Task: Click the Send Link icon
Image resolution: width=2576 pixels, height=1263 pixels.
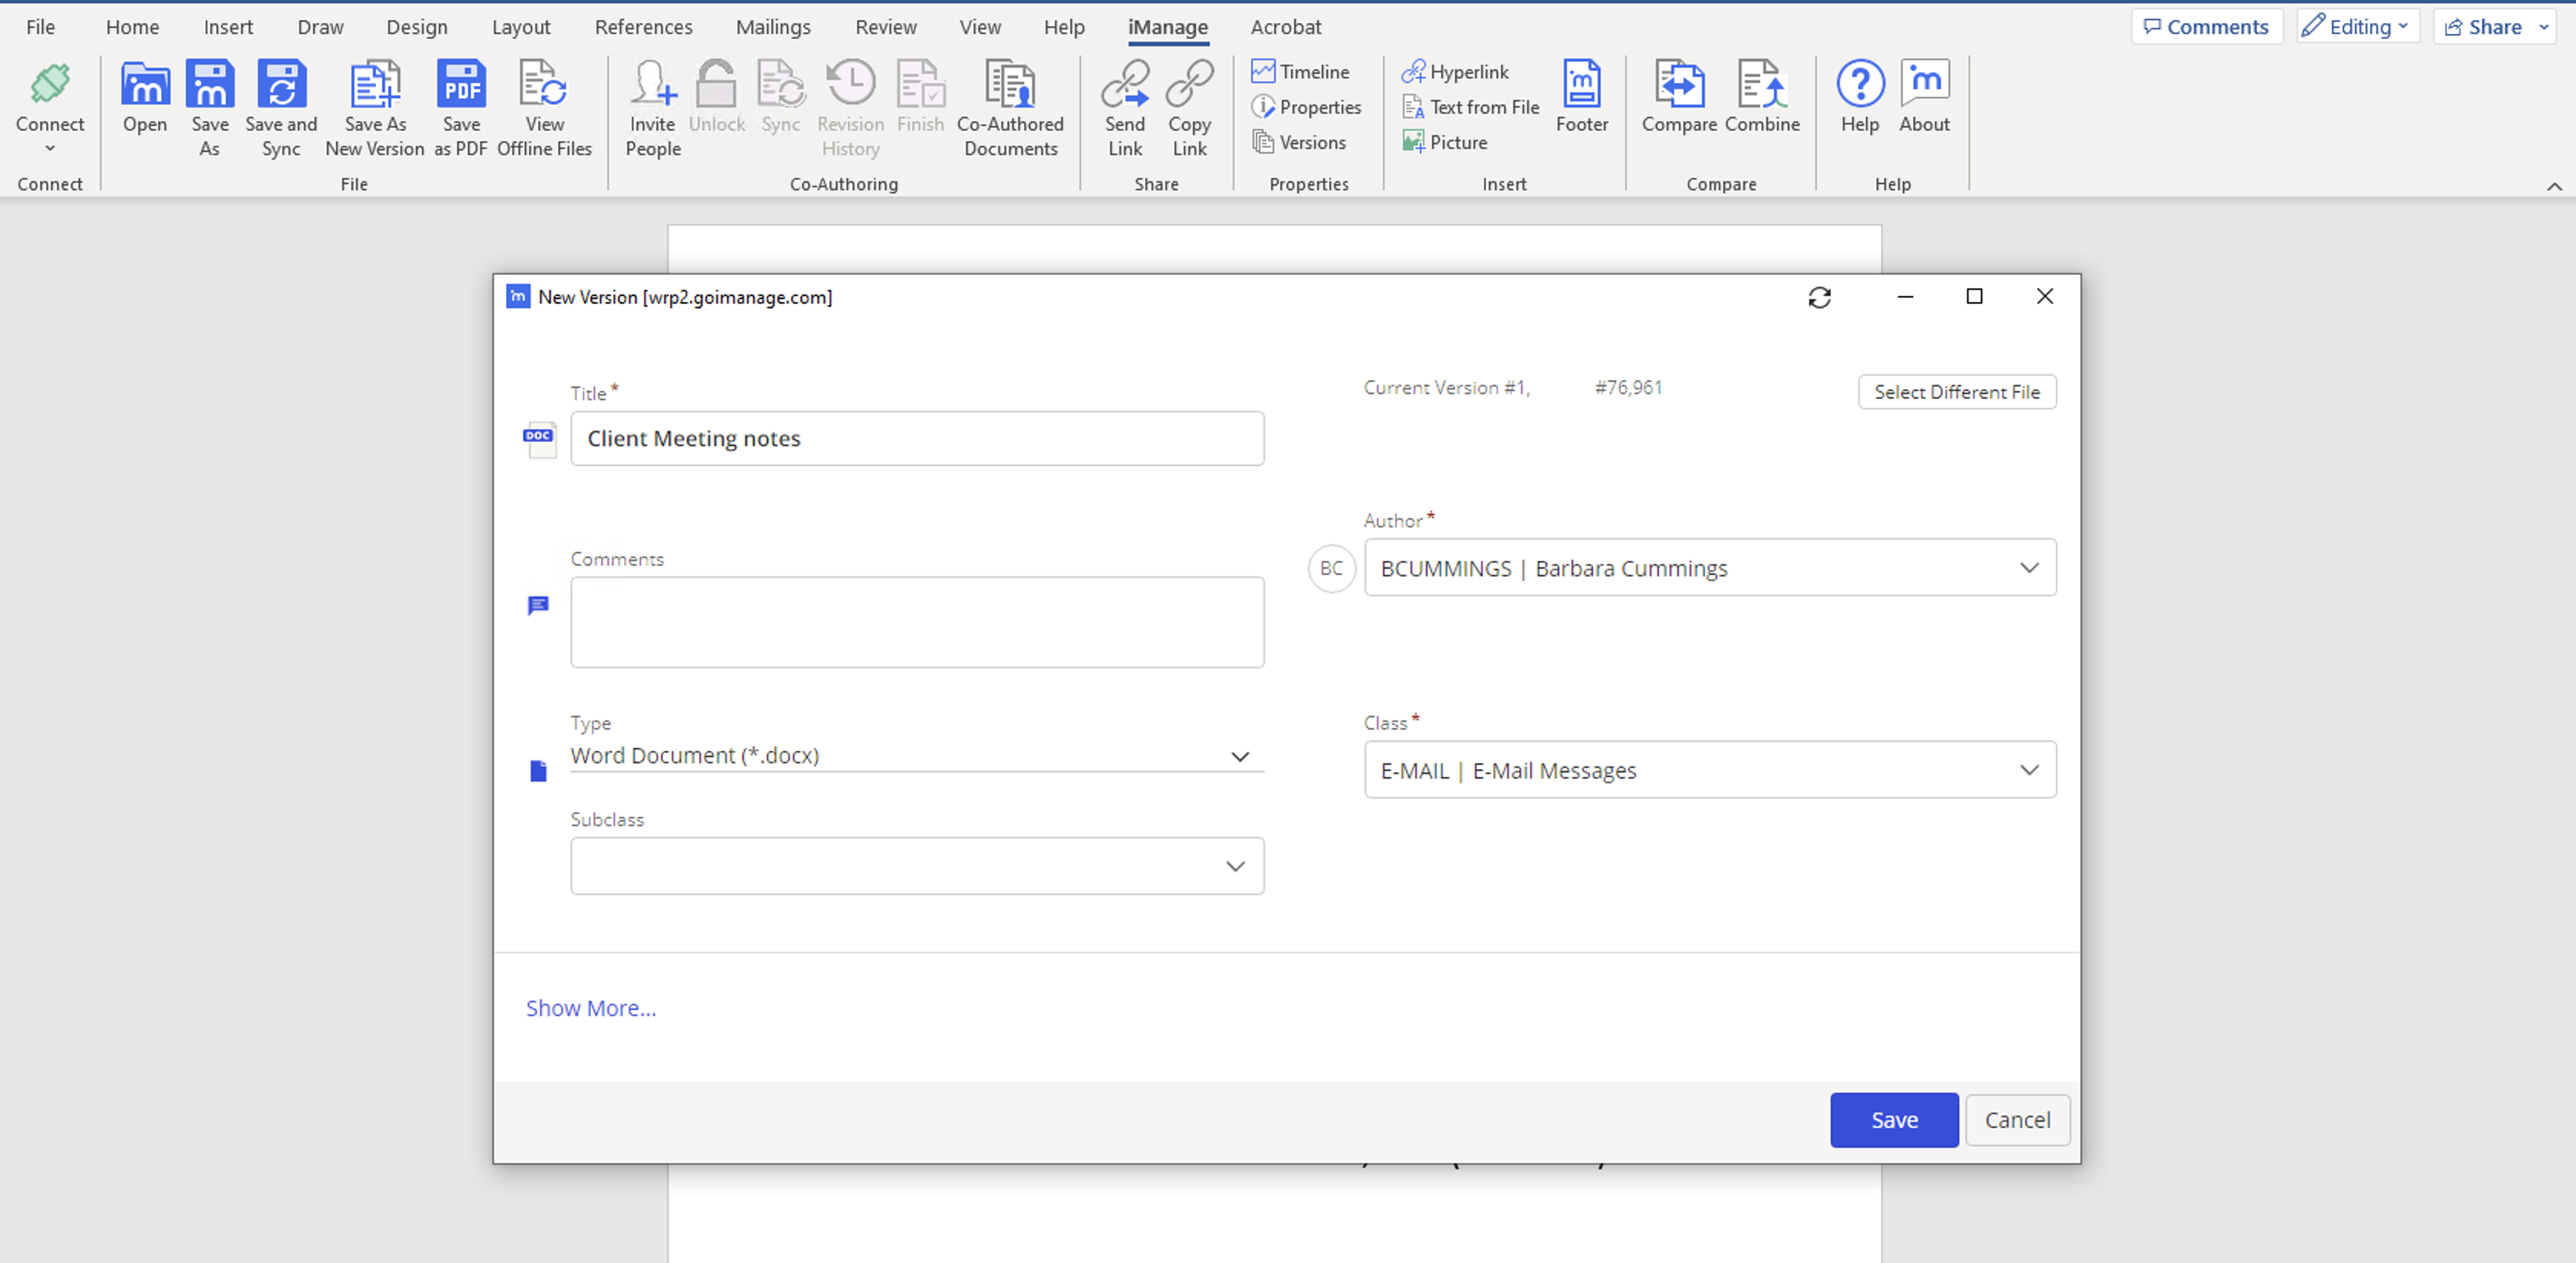Action: [x=1125, y=85]
